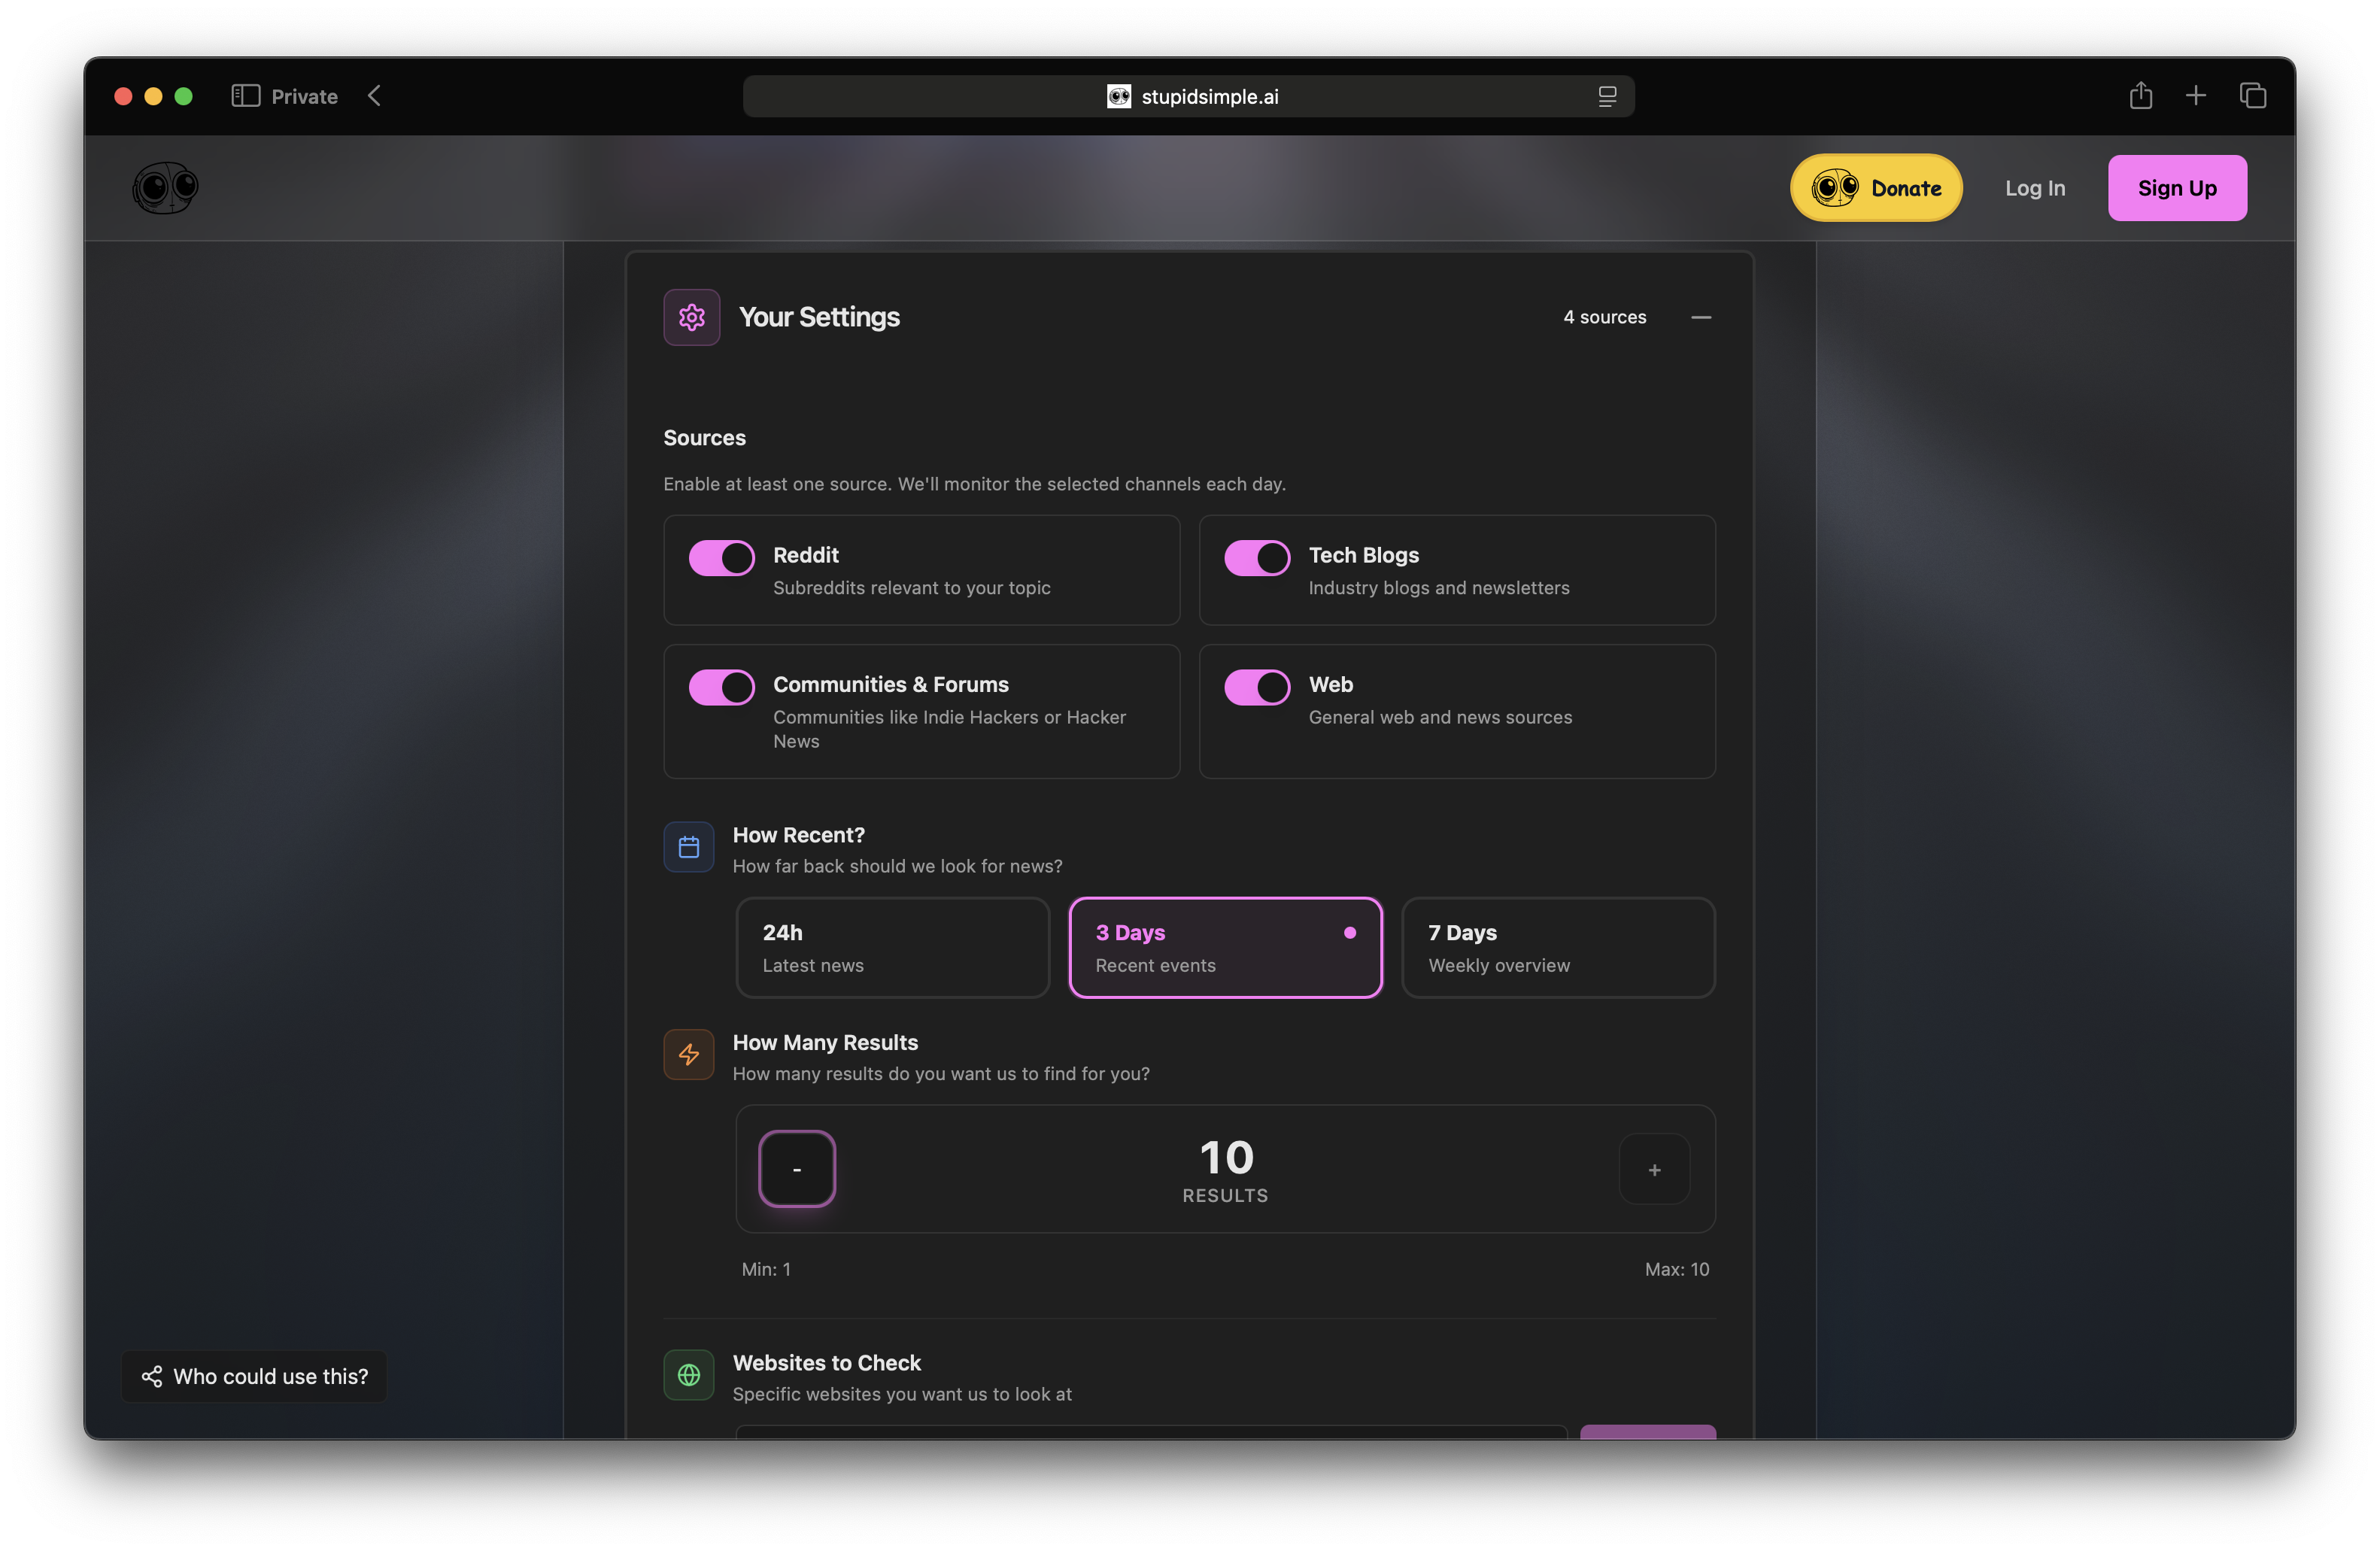2380x1551 pixels.
Task: Decrease results with the minus button
Action: pyautogui.click(x=797, y=1169)
